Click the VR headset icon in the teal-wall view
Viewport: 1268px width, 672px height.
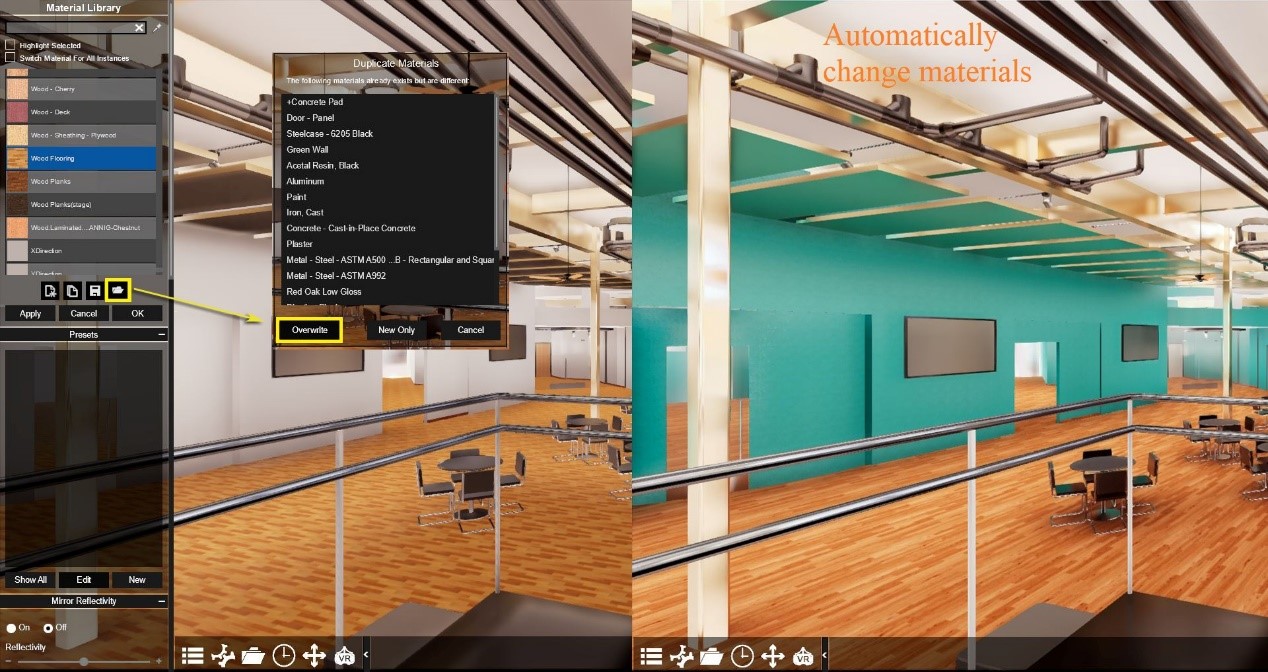coord(803,655)
